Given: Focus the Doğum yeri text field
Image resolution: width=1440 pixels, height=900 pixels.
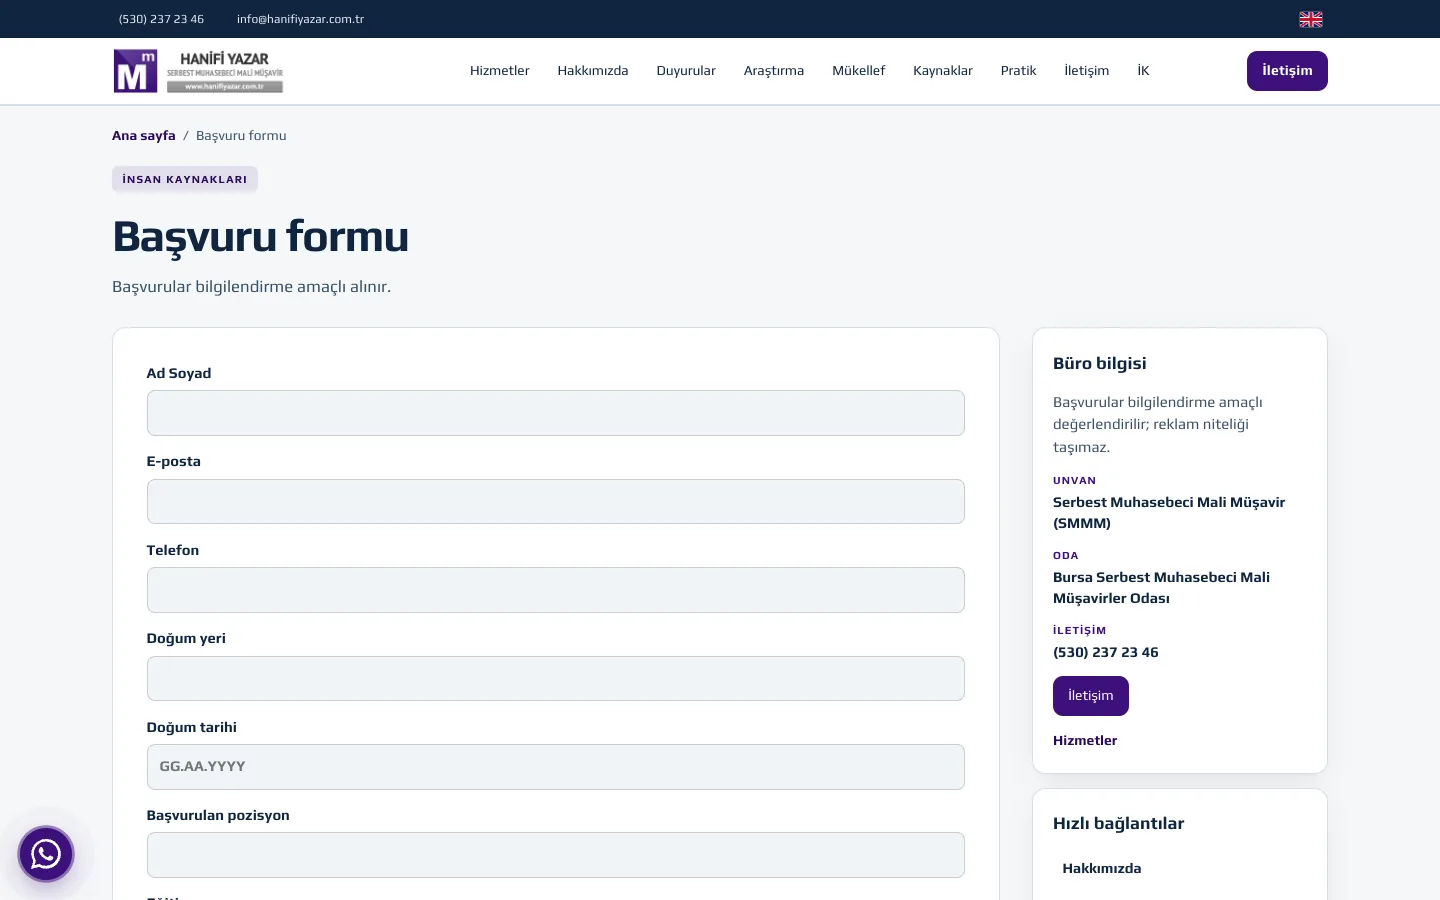Looking at the screenshot, I should pyautogui.click(x=556, y=679).
